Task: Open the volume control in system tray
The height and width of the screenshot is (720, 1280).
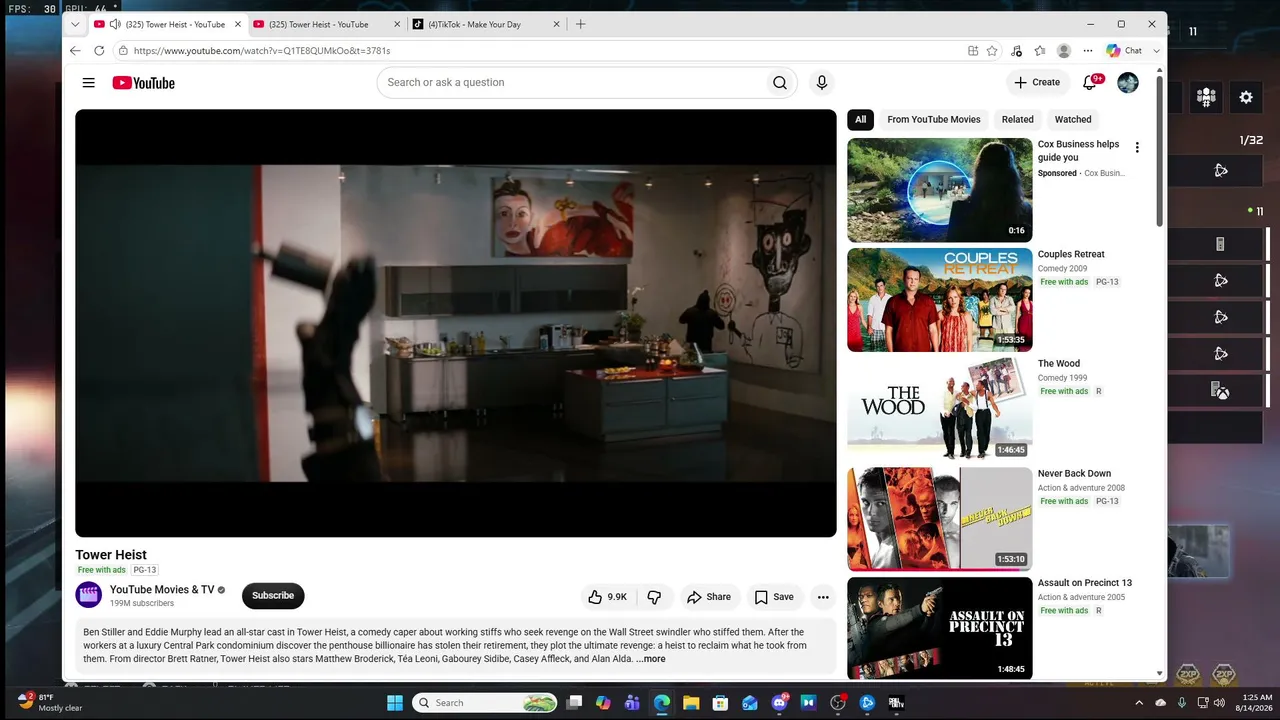Action: tap(1221, 703)
